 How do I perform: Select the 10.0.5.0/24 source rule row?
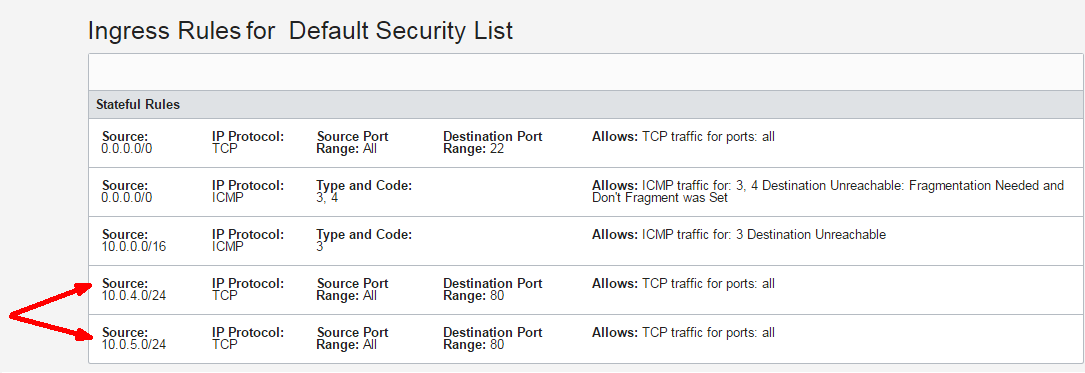pyautogui.click(x=586, y=338)
